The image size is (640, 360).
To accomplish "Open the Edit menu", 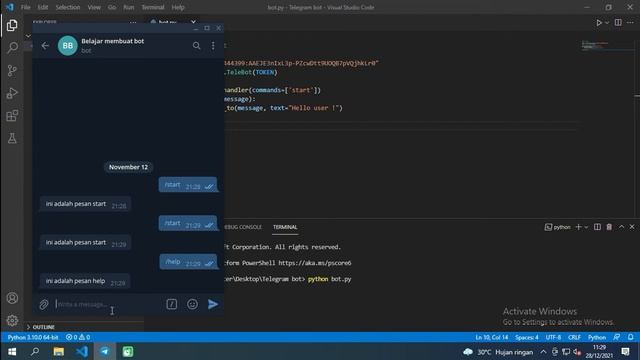I will pos(42,7).
